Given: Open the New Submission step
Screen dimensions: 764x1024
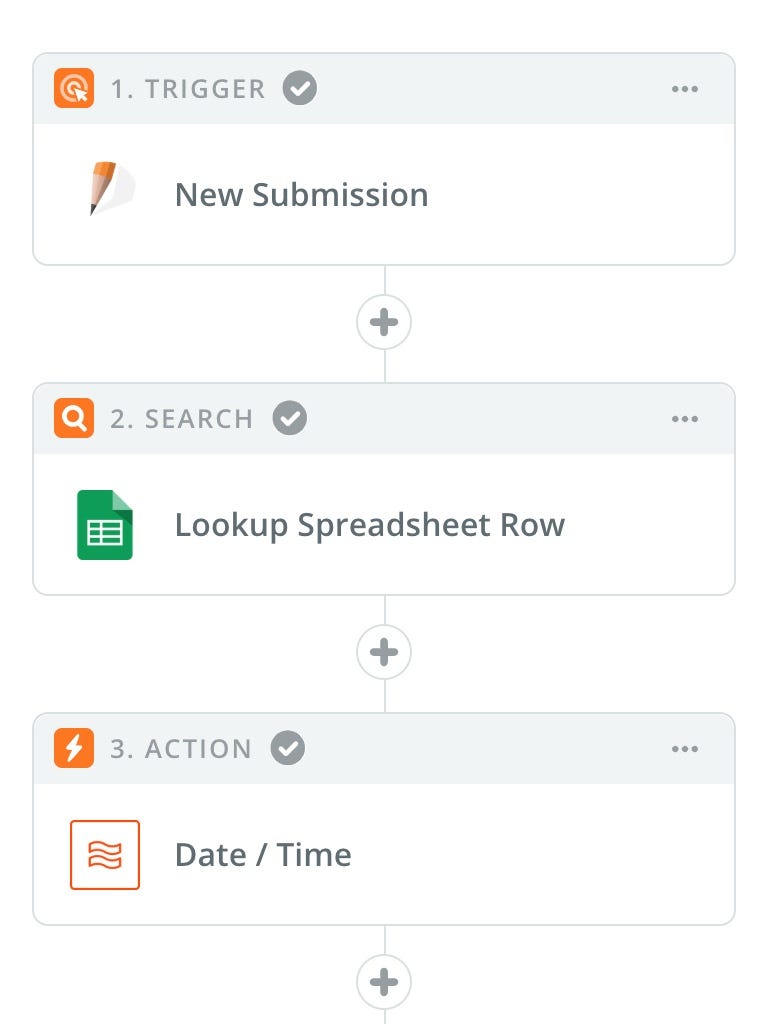Looking at the screenshot, I should (384, 195).
